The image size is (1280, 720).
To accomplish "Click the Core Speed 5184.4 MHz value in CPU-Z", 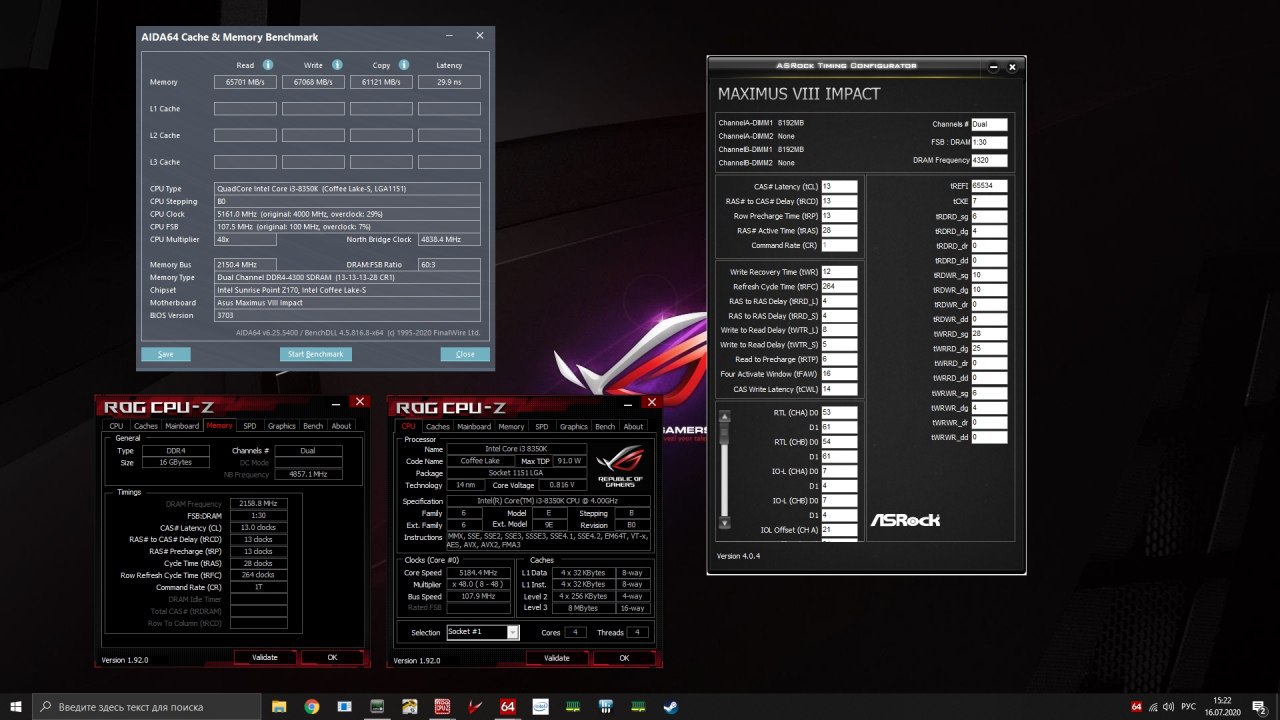I will [x=478, y=572].
